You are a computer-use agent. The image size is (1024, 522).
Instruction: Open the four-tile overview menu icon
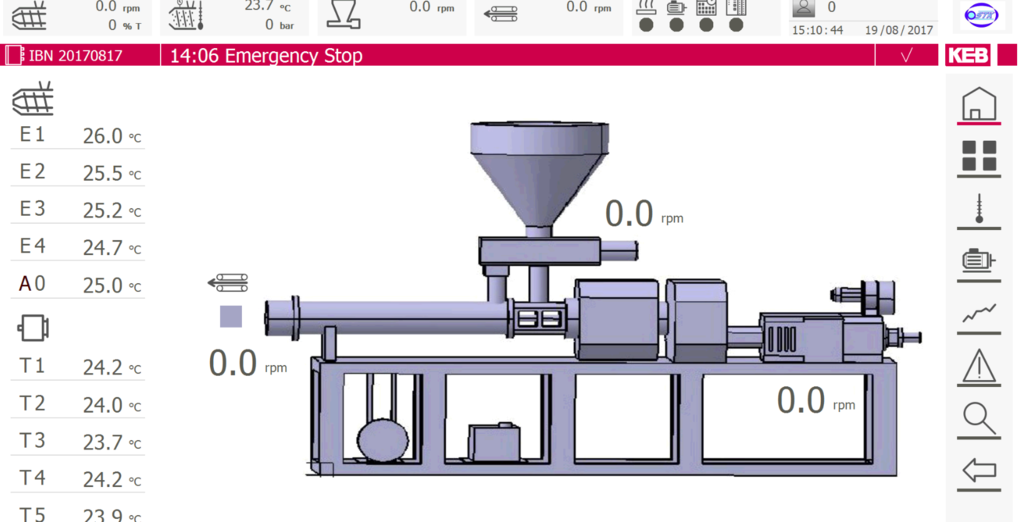click(978, 156)
